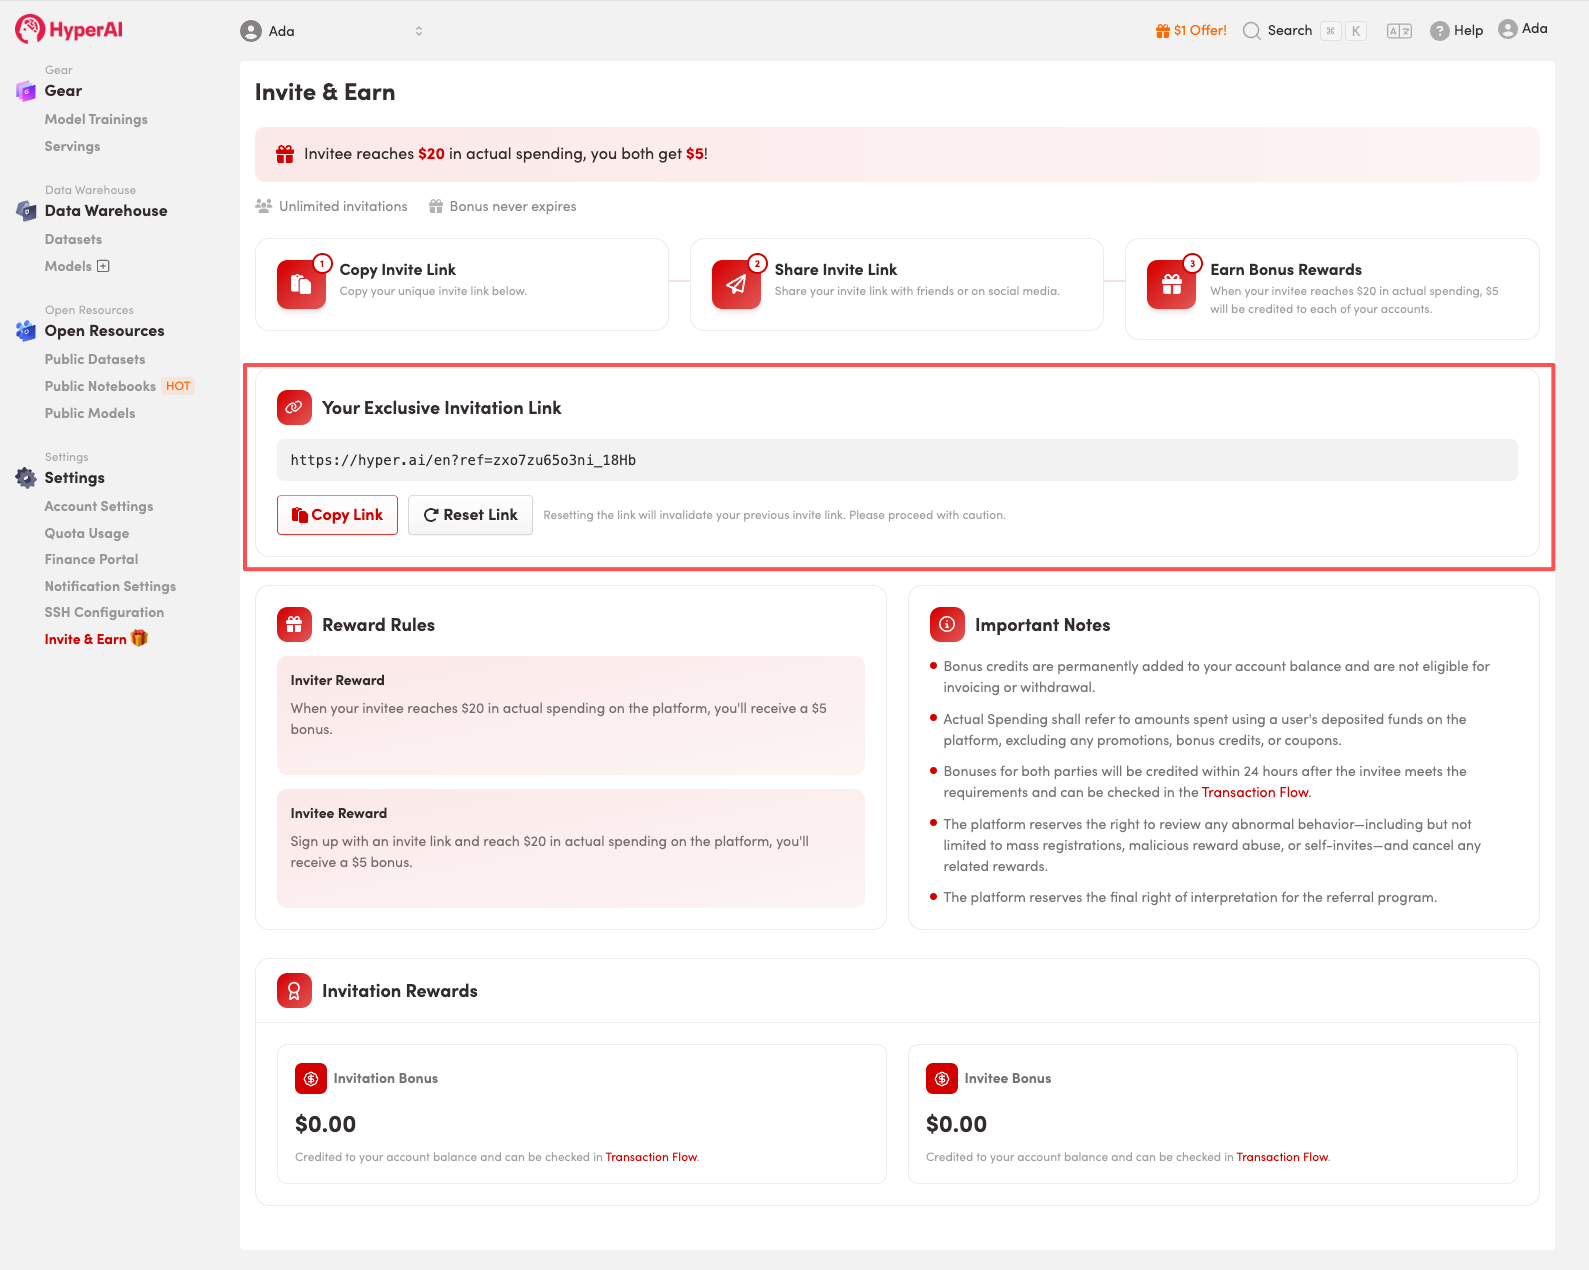1589x1270 pixels.
Task: Open Transaction Flow link in Important Notes
Action: coord(1254,792)
